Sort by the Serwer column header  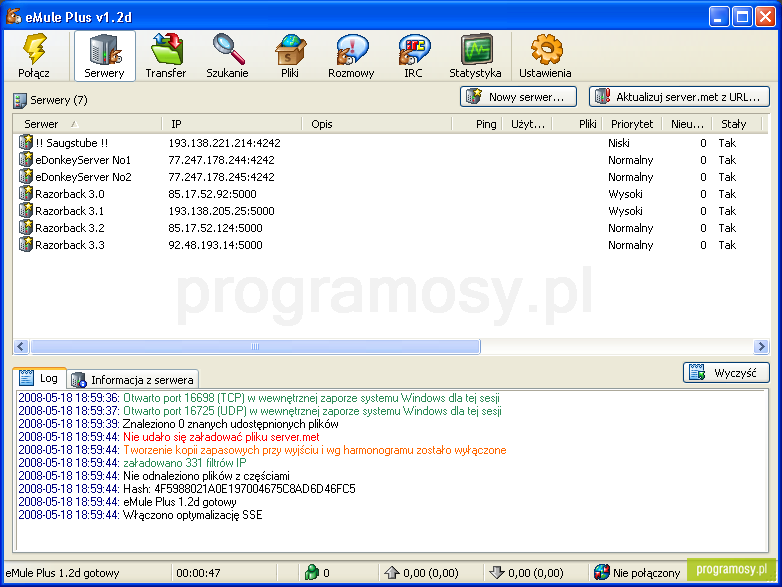click(x=87, y=124)
